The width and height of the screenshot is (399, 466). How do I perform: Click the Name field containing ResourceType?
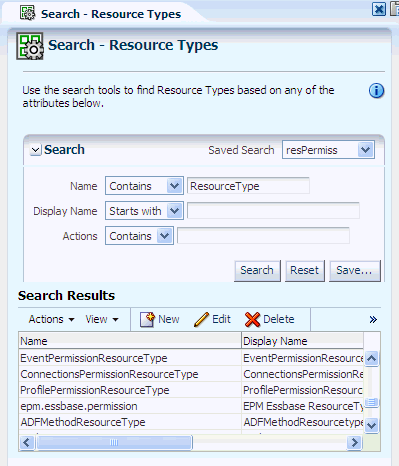point(248,186)
